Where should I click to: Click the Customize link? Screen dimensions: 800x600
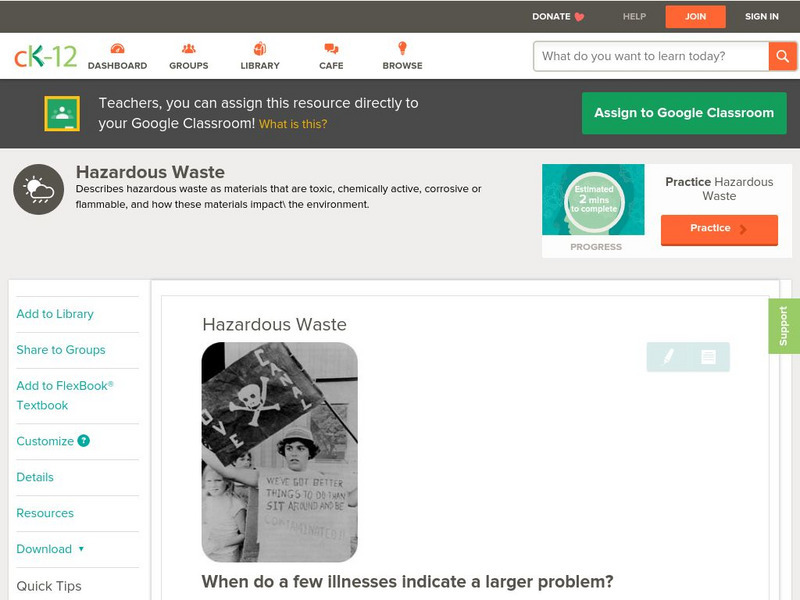[45, 441]
